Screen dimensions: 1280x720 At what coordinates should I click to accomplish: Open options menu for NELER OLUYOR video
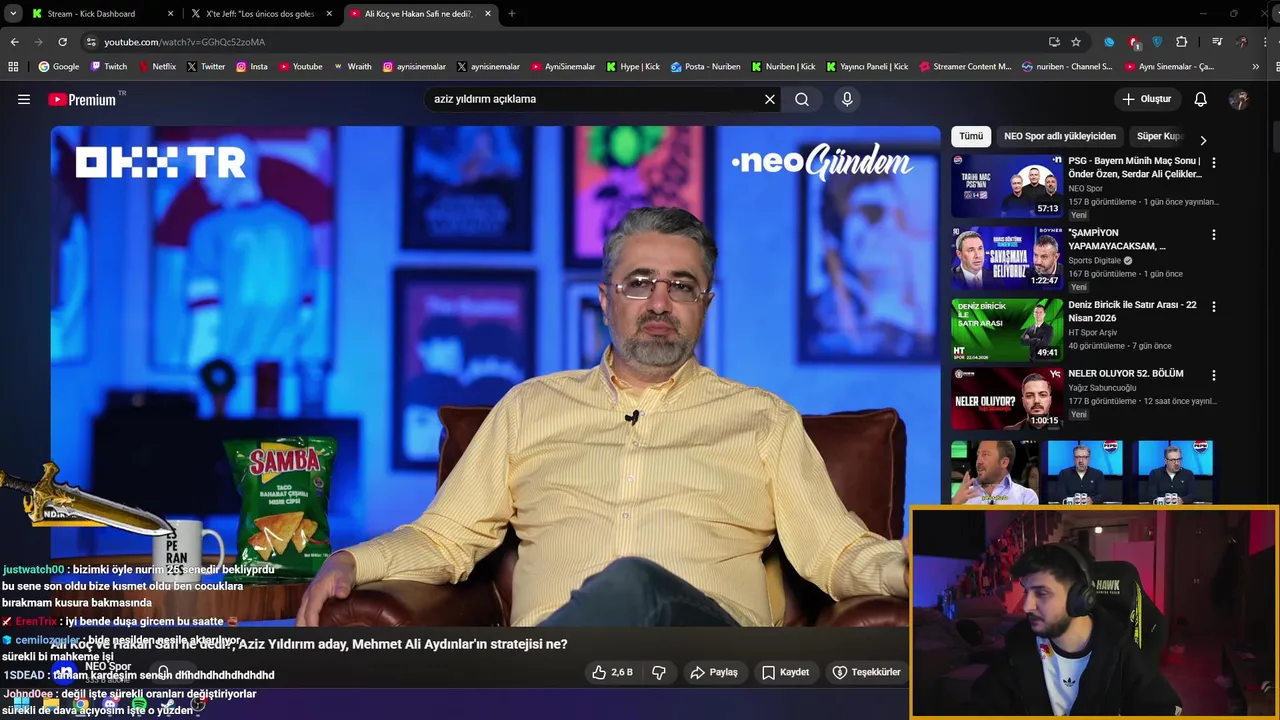[1214, 376]
